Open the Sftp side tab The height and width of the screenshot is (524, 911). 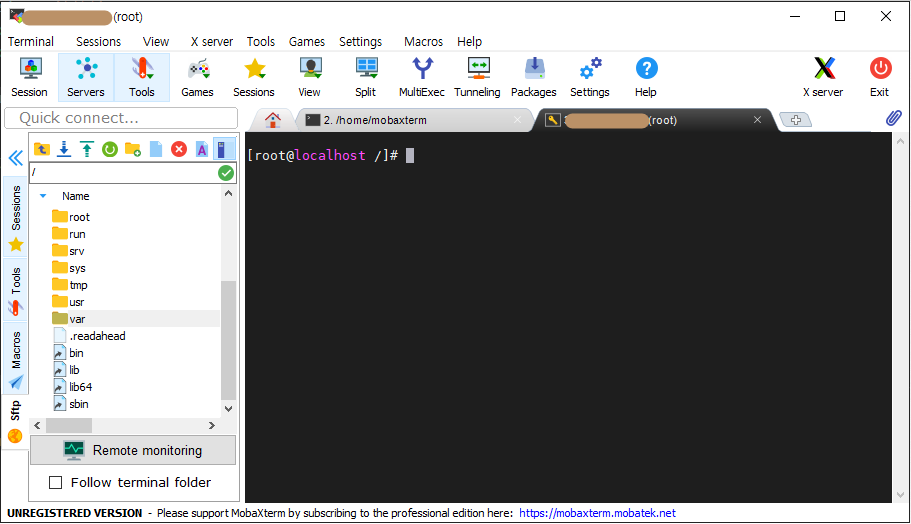coord(16,421)
